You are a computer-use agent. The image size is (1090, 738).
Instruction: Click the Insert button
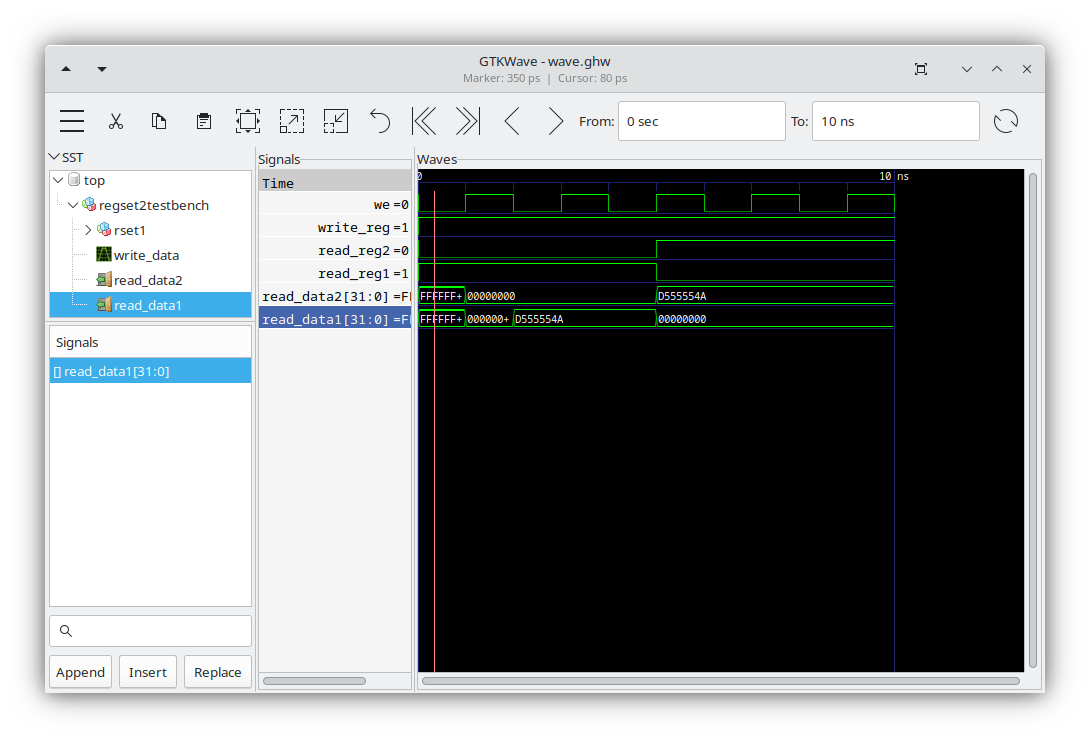tap(147, 671)
